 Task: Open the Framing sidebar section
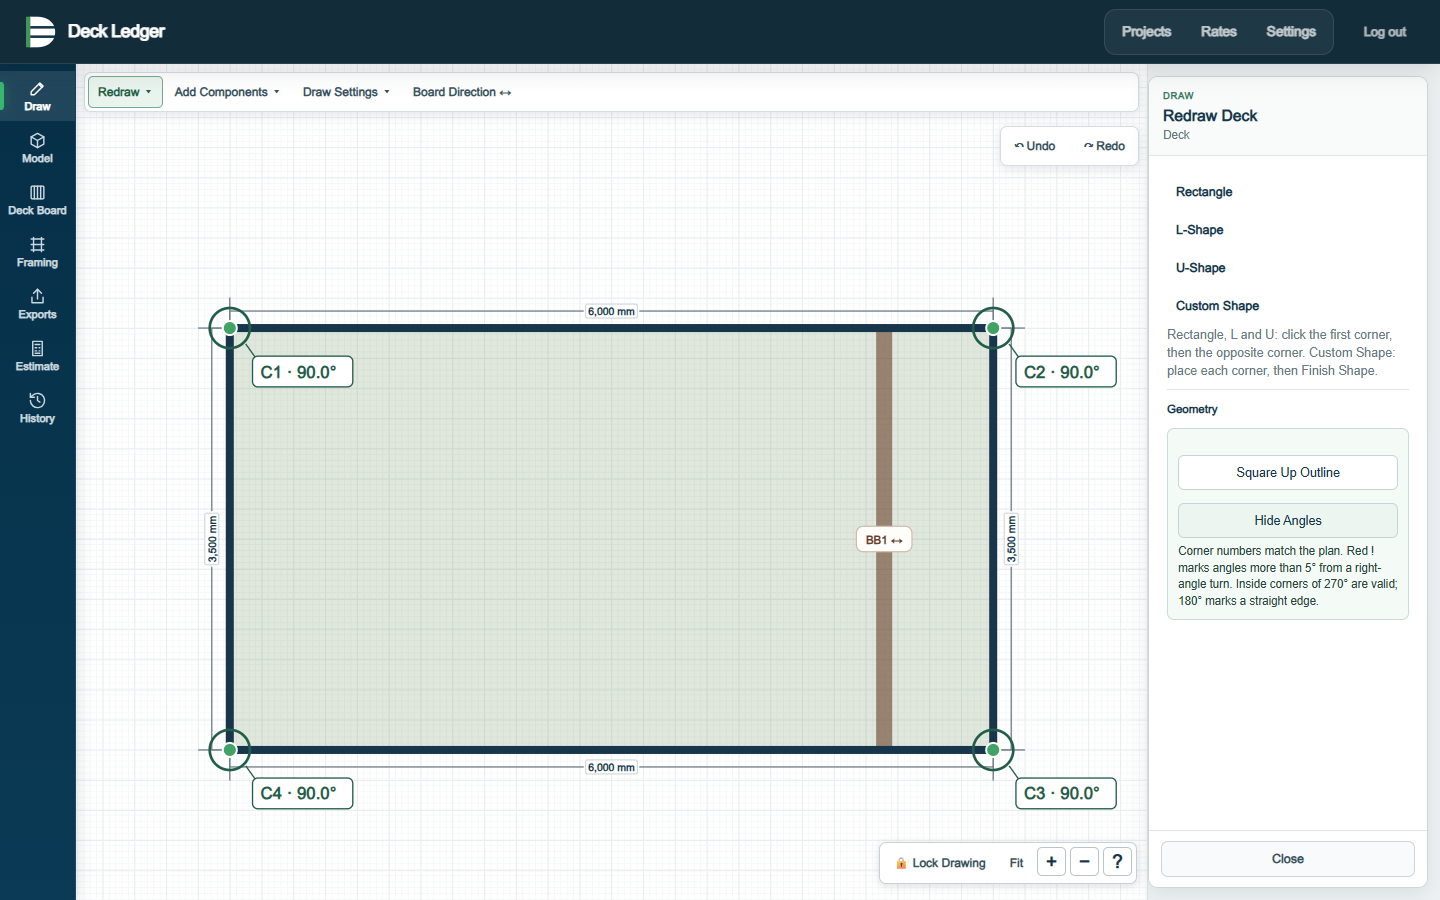click(x=37, y=252)
